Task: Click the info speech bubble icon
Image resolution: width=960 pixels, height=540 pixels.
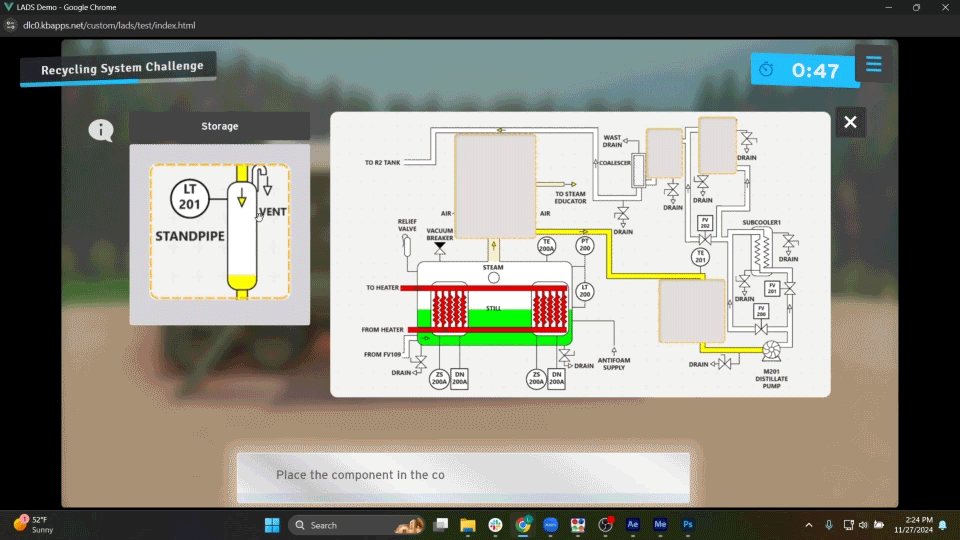Action: pos(101,130)
